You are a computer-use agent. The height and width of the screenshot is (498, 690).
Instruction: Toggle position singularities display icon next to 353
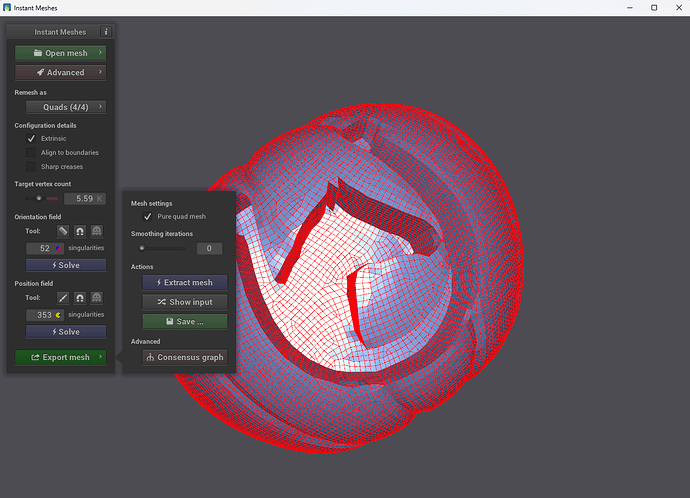58,315
